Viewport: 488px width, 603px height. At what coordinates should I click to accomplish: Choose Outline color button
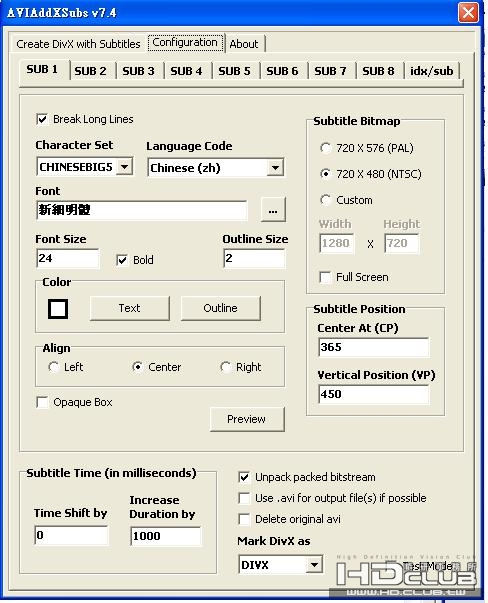point(220,308)
